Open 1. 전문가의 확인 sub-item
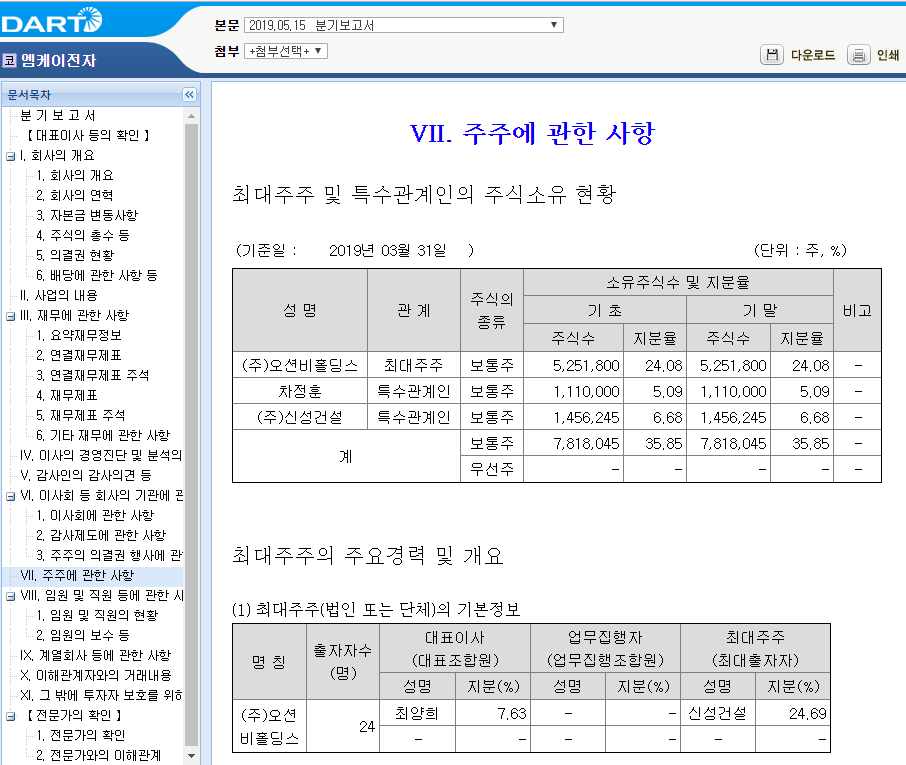Viewport: 906px width, 765px height. tap(80, 735)
